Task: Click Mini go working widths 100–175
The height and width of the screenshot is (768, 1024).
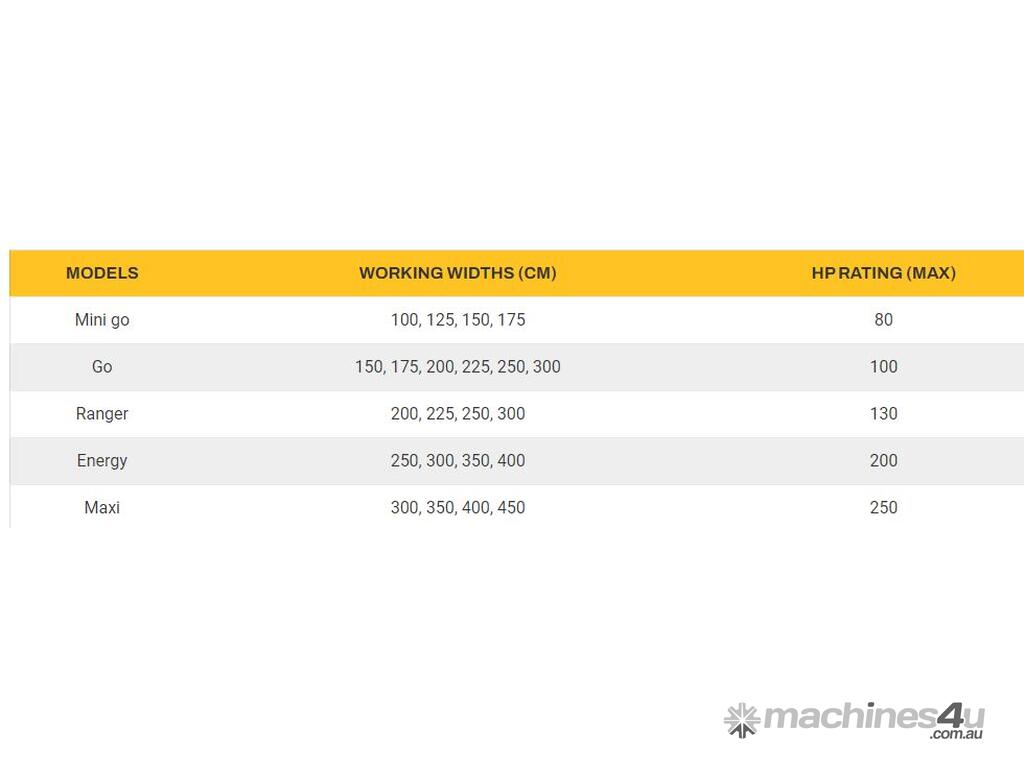Action: [458, 320]
